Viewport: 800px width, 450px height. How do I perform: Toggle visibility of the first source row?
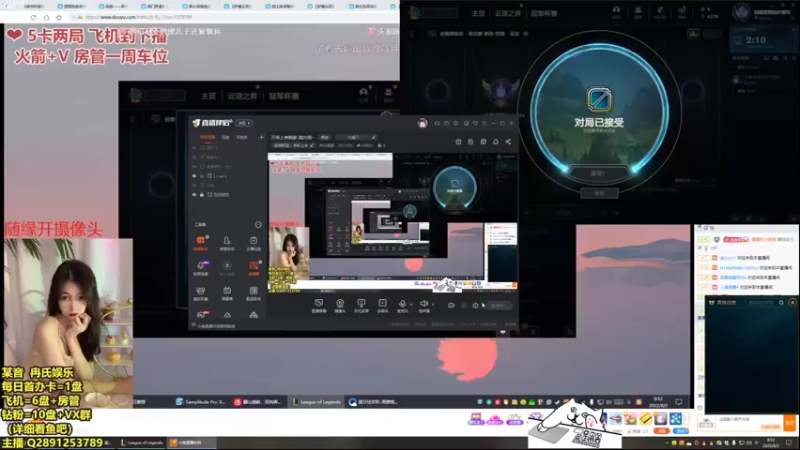(x=194, y=147)
